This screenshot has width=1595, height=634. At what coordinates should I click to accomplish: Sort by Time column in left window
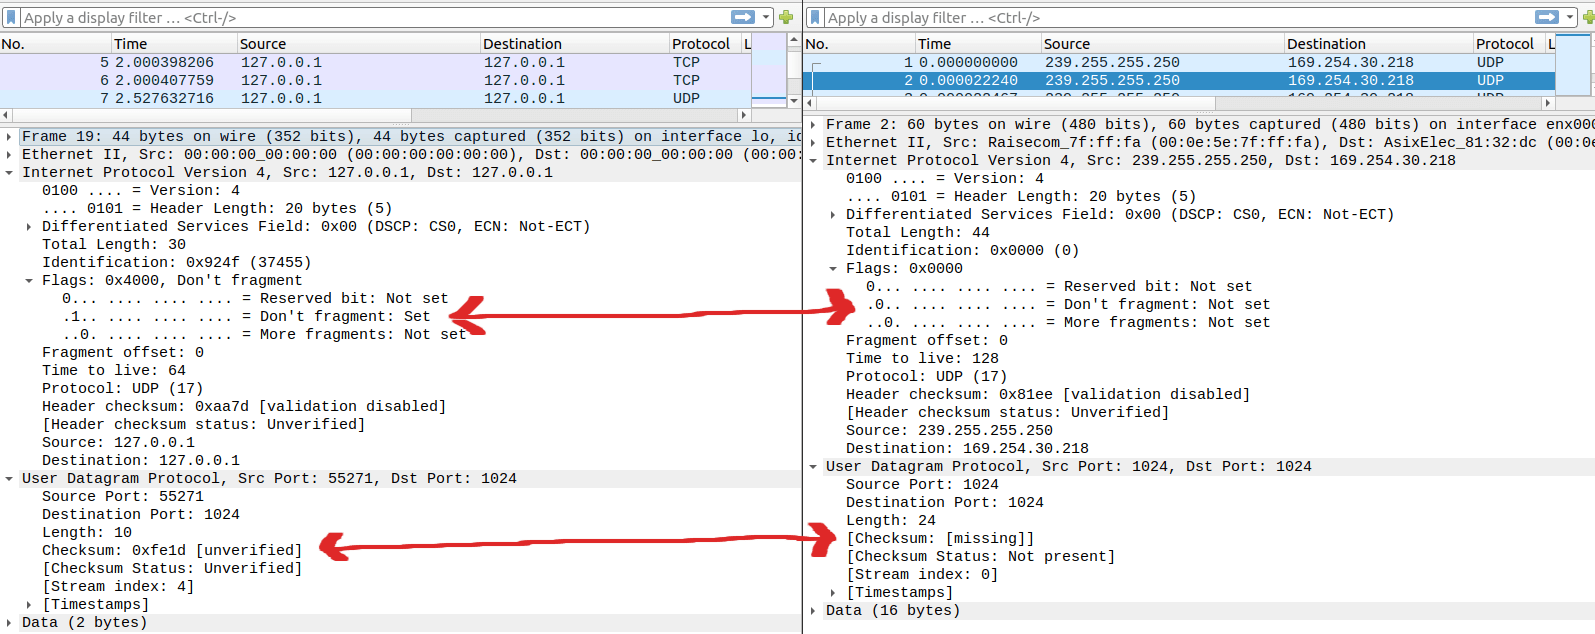tap(174, 43)
